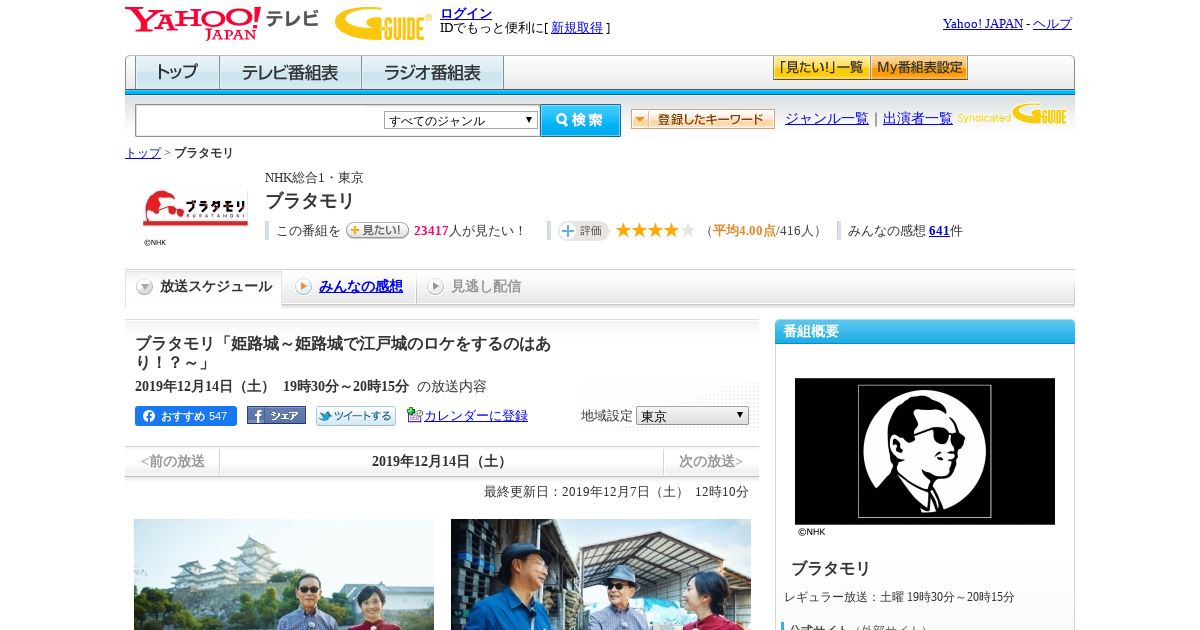
Task: Click the トップ breadcrumb link
Action: click(142, 153)
